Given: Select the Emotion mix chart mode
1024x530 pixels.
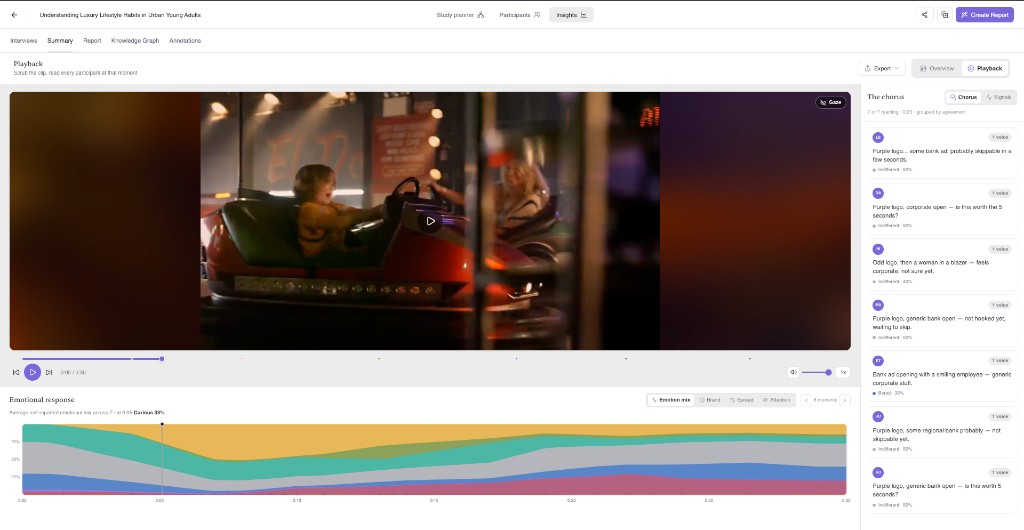Looking at the screenshot, I should coord(671,400).
